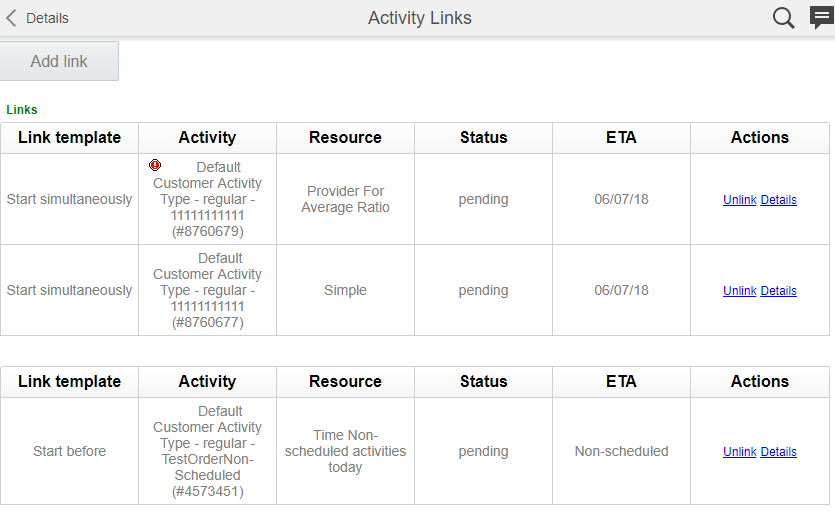835x511 pixels.
Task: Select activity #8760677 cell
Action: coord(207,290)
